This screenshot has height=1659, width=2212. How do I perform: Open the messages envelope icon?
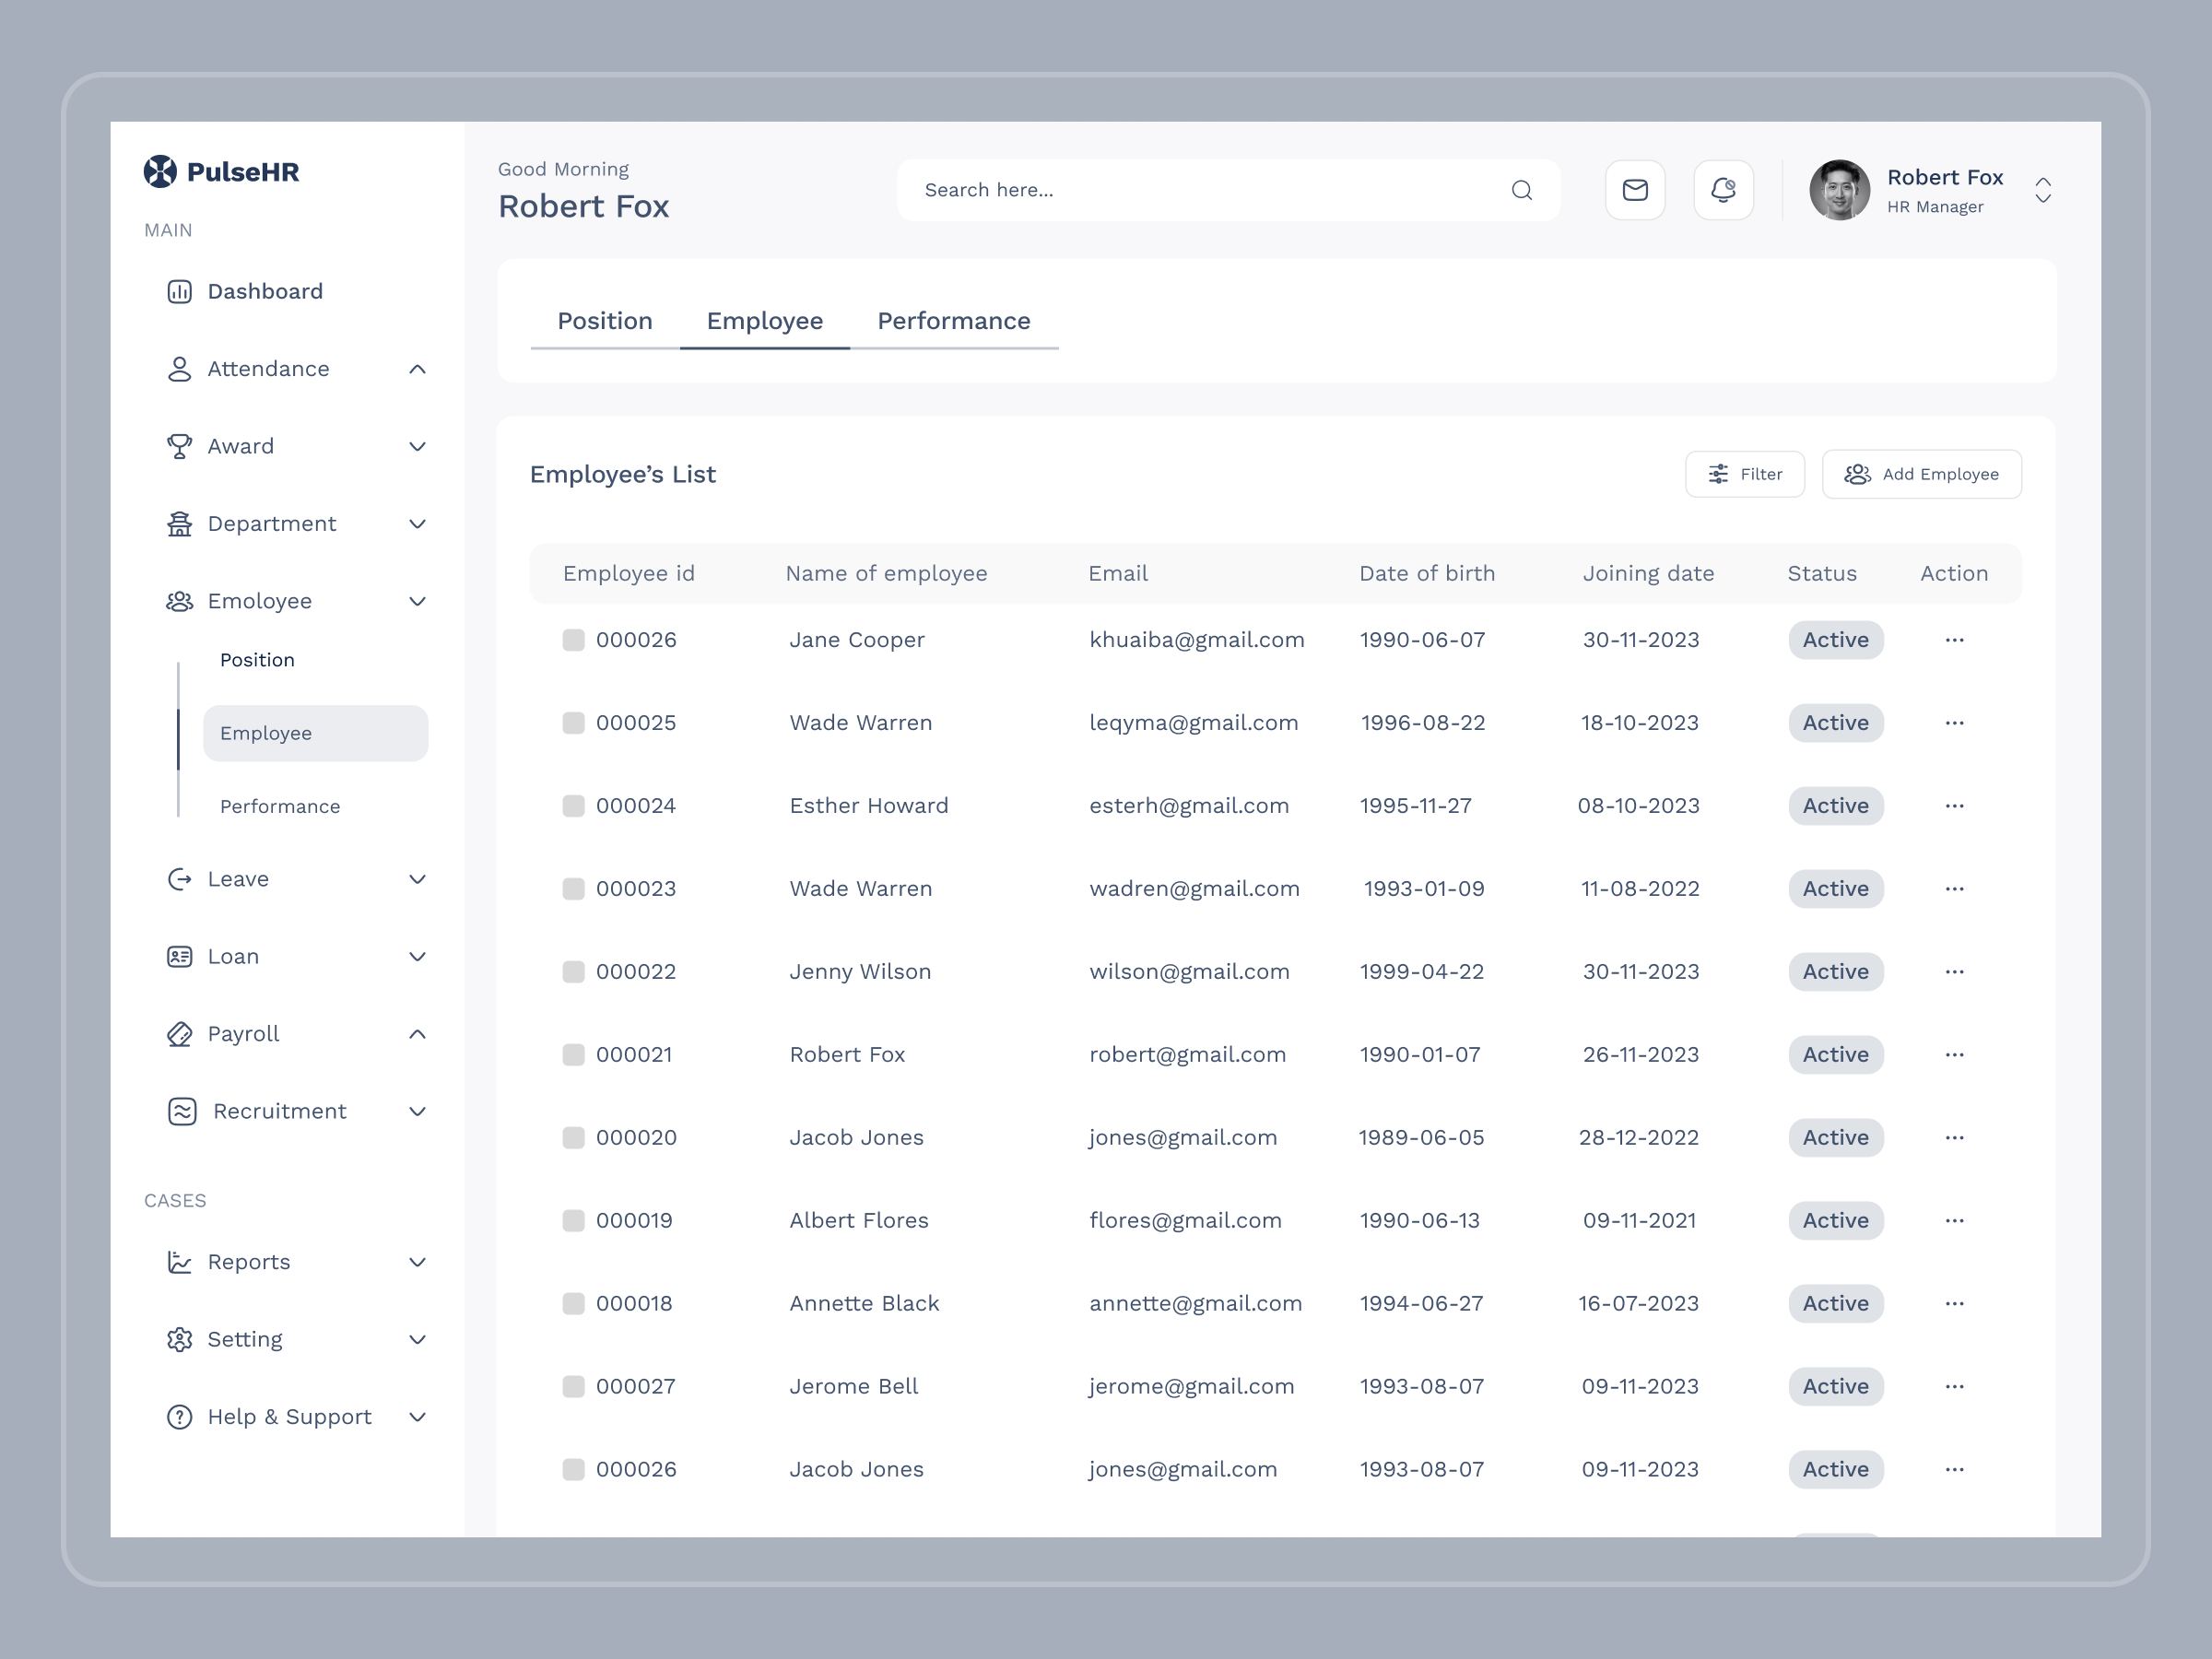(x=1635, y=190)
